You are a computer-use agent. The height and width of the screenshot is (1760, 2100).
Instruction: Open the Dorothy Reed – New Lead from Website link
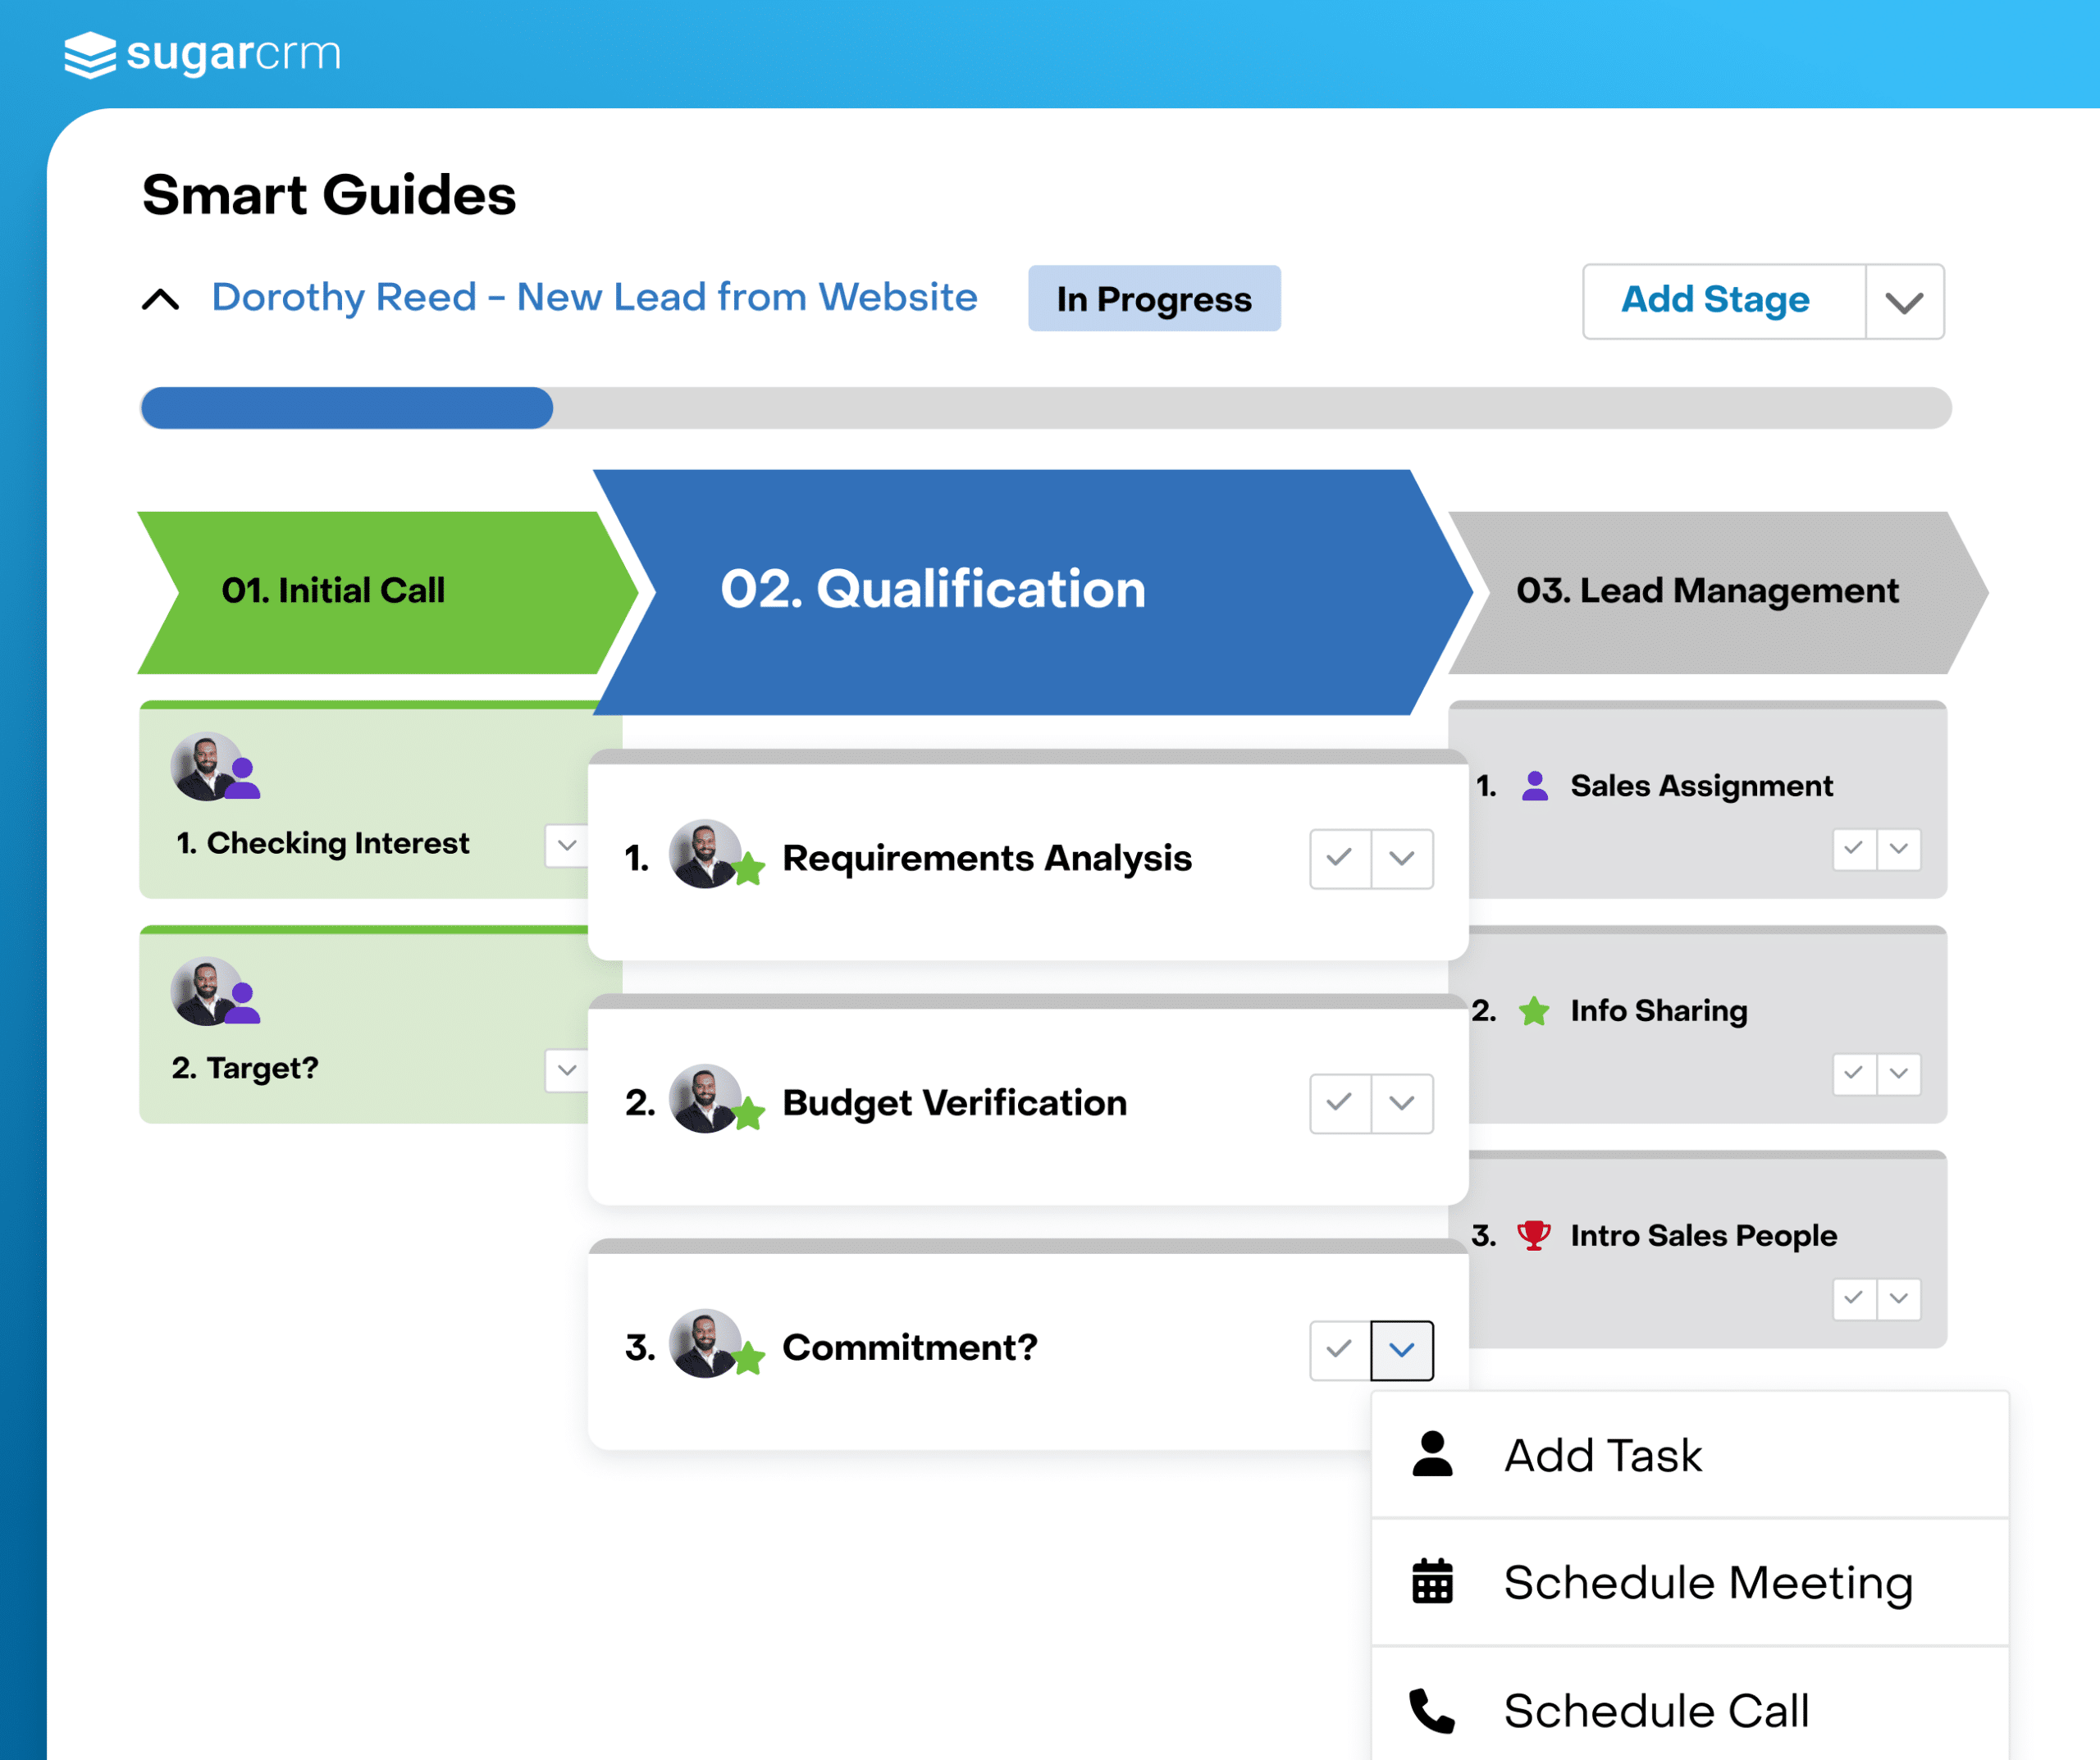tap(594, 298)
